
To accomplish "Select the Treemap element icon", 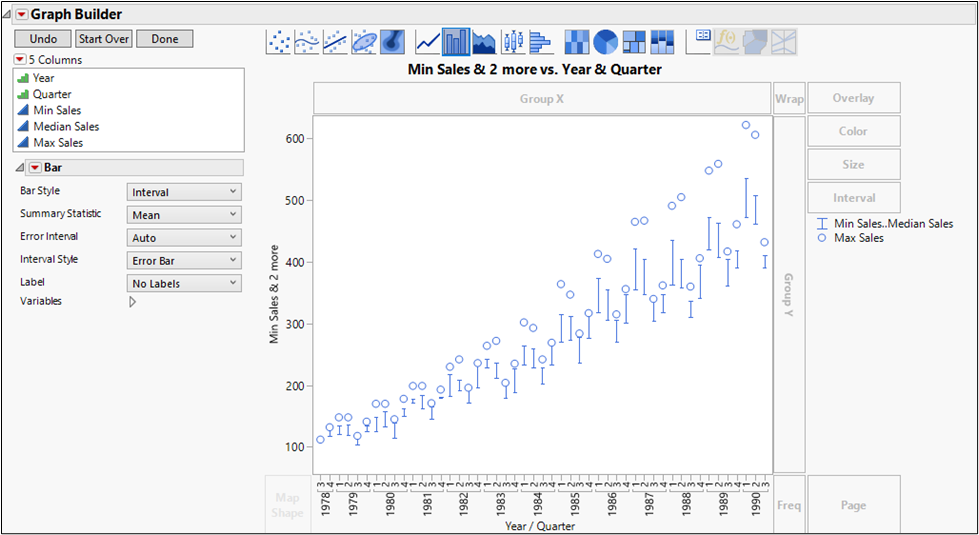I will pos(634,42).
